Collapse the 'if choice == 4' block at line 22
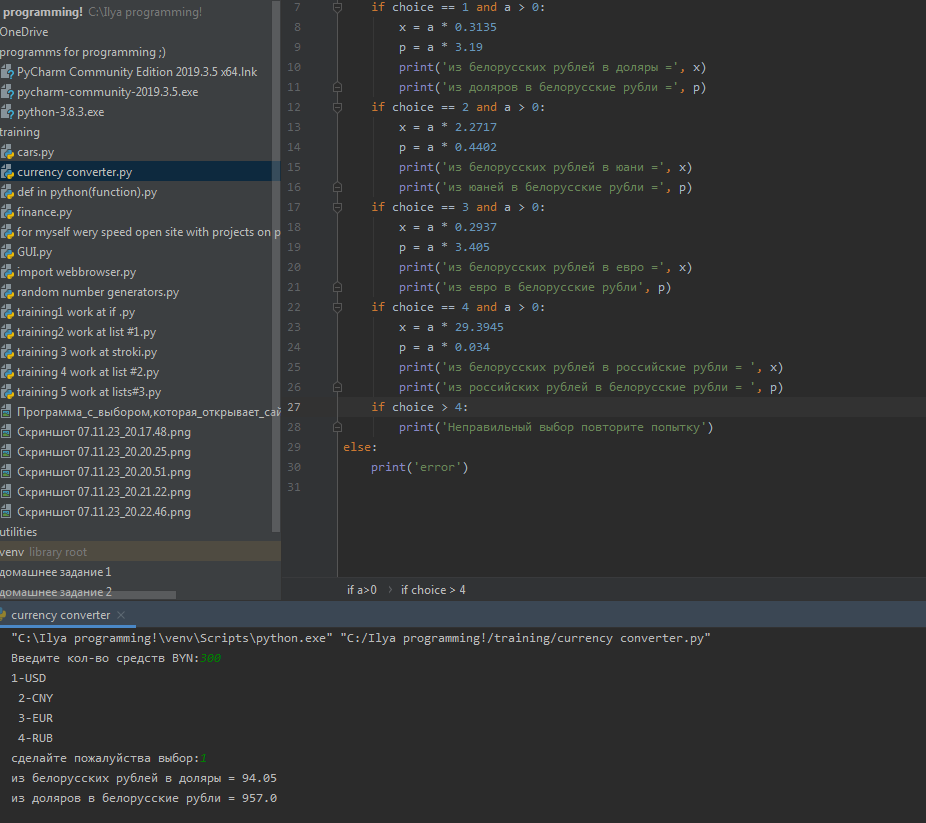926x823 pixels. click(339, 307)
